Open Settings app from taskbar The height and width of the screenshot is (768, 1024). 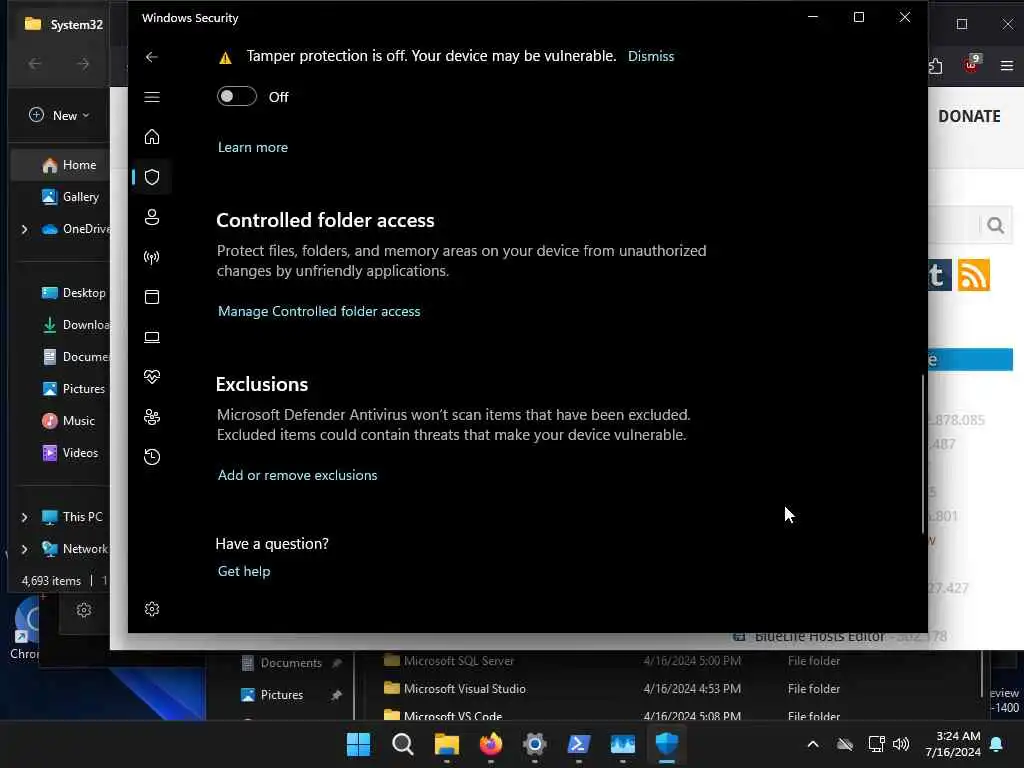[534, 744]
